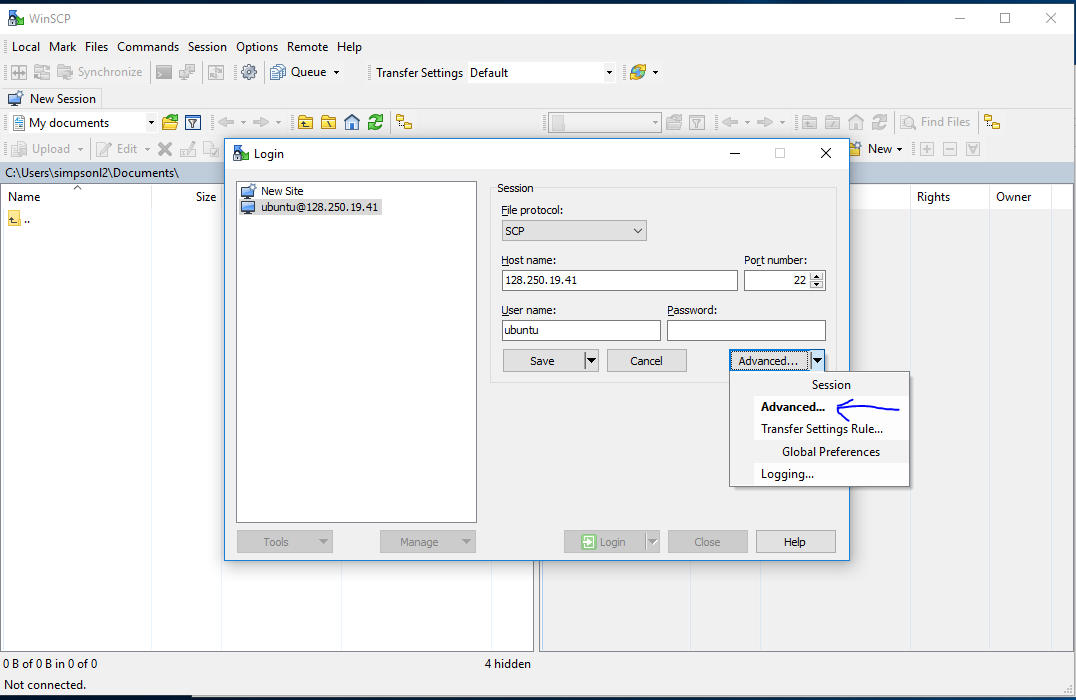
Task: Click the local Open Directory folder icon
Action: point(170,122)
